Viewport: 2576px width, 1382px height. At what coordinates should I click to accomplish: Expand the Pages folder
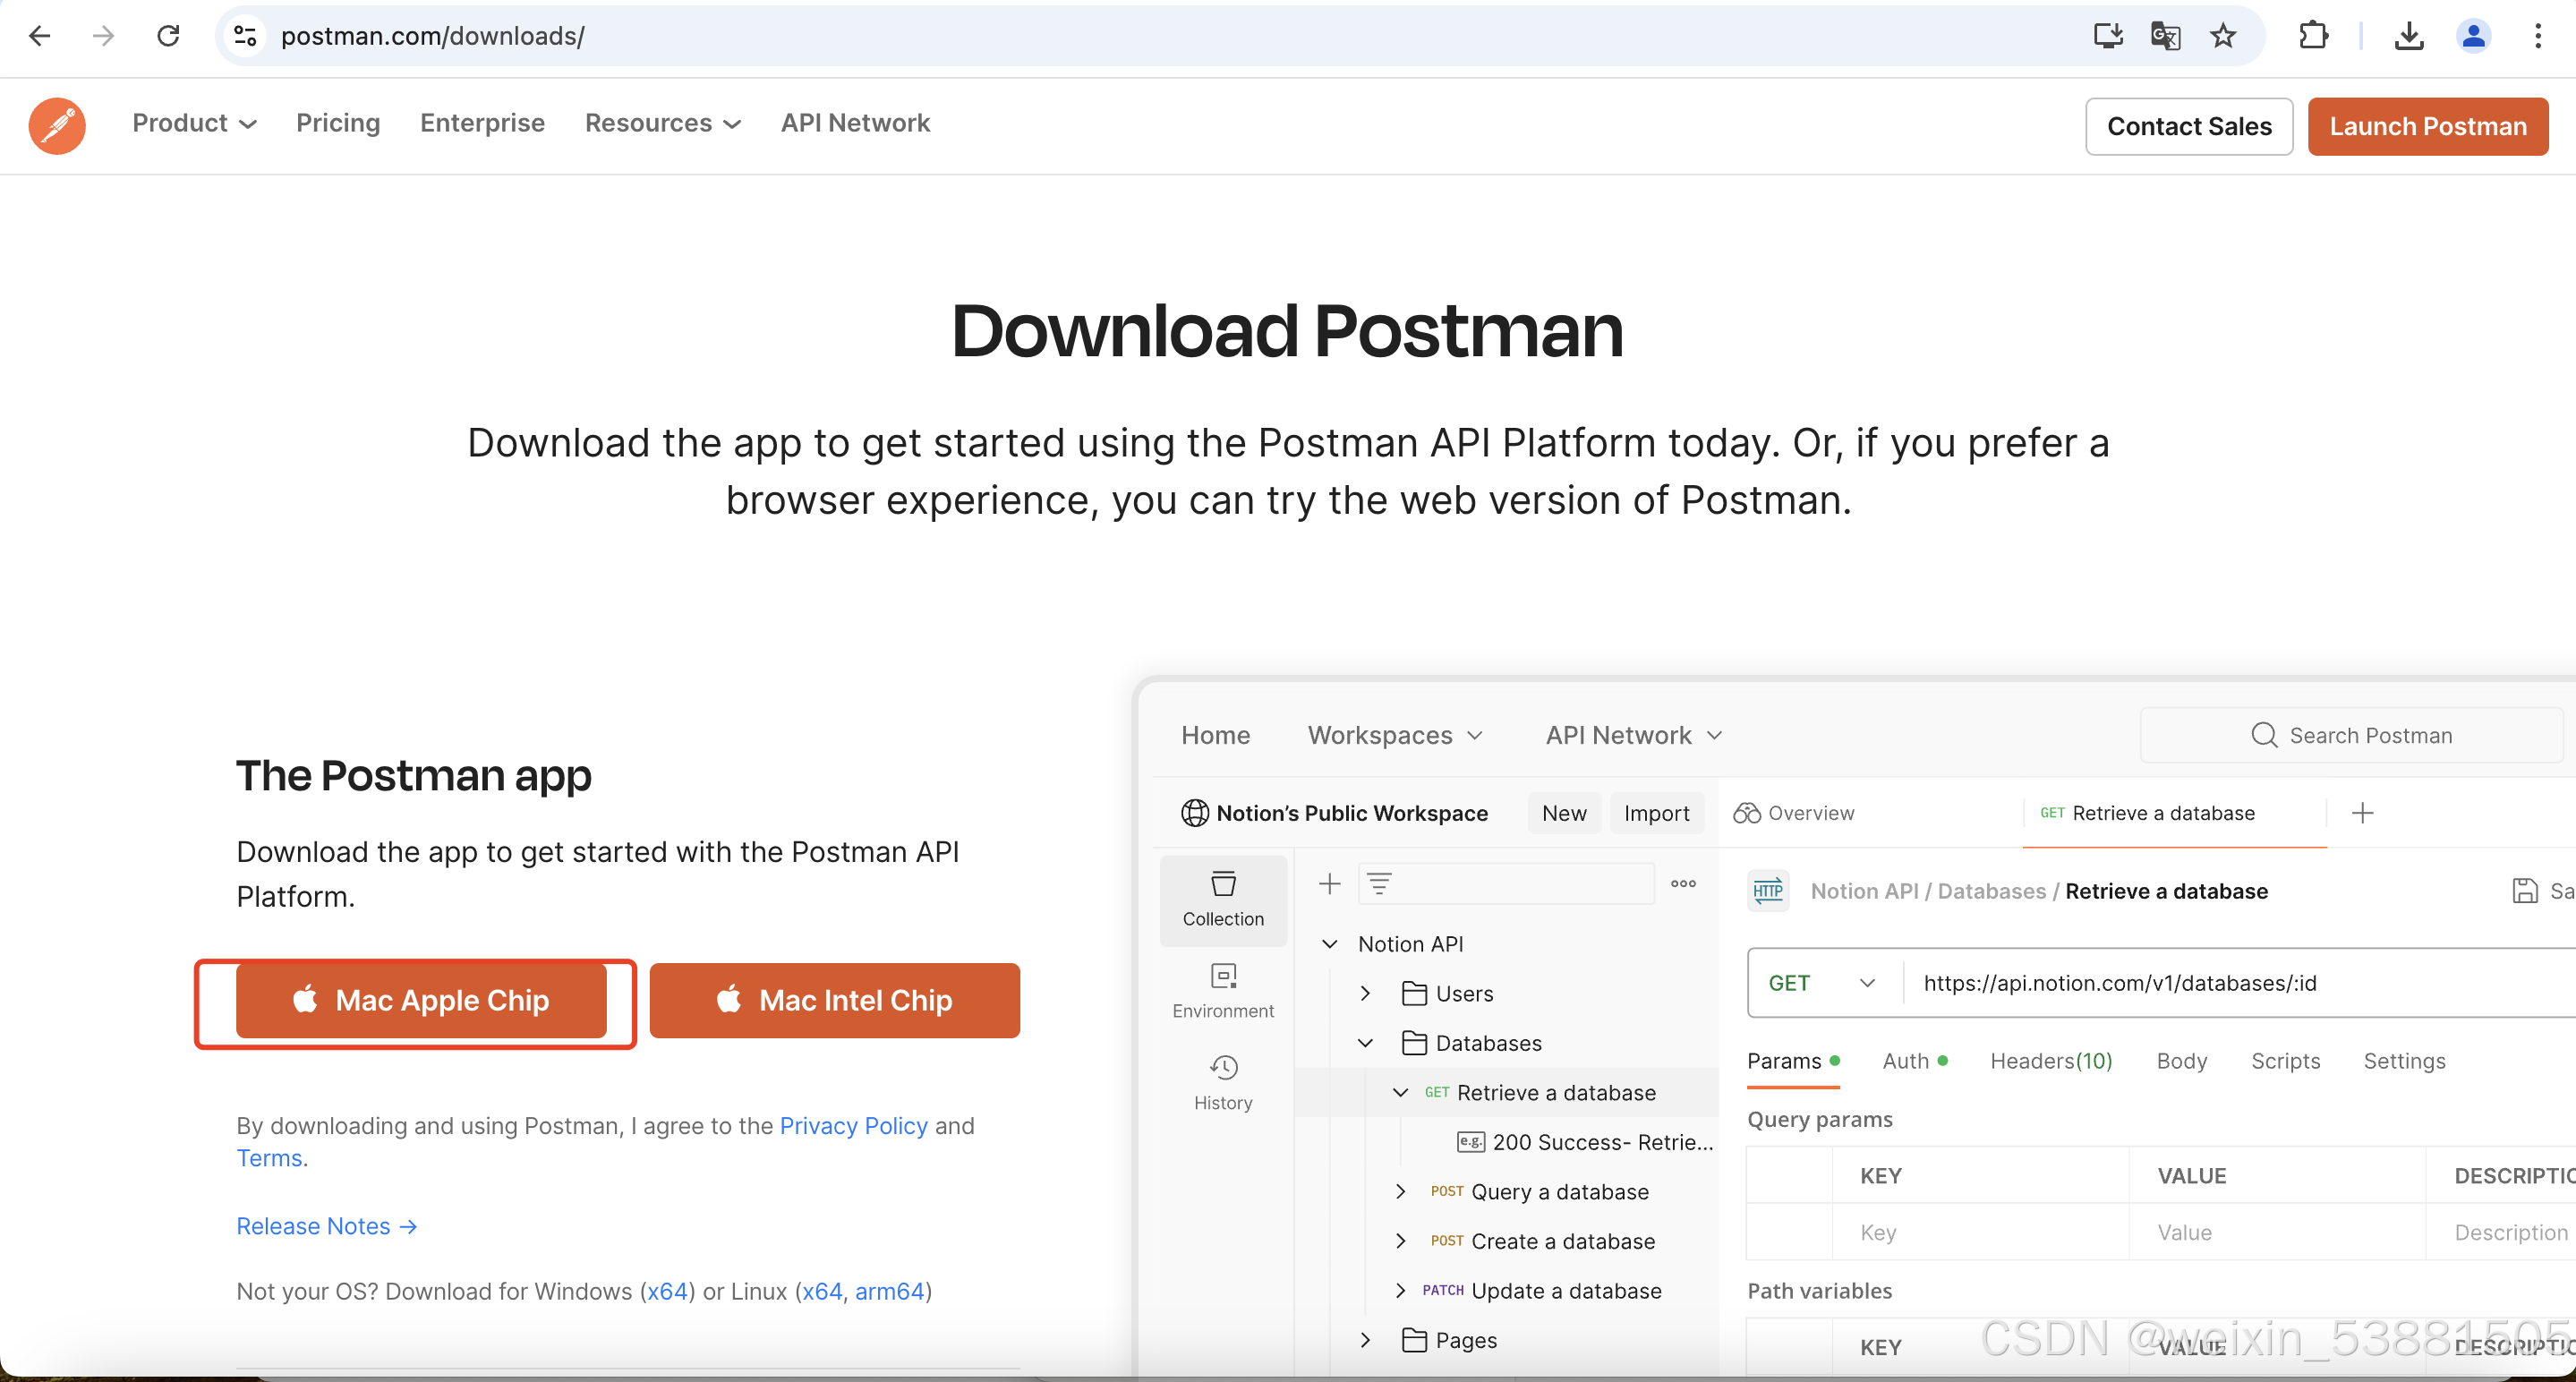pyautogui.click(x=1365, y=1339)
